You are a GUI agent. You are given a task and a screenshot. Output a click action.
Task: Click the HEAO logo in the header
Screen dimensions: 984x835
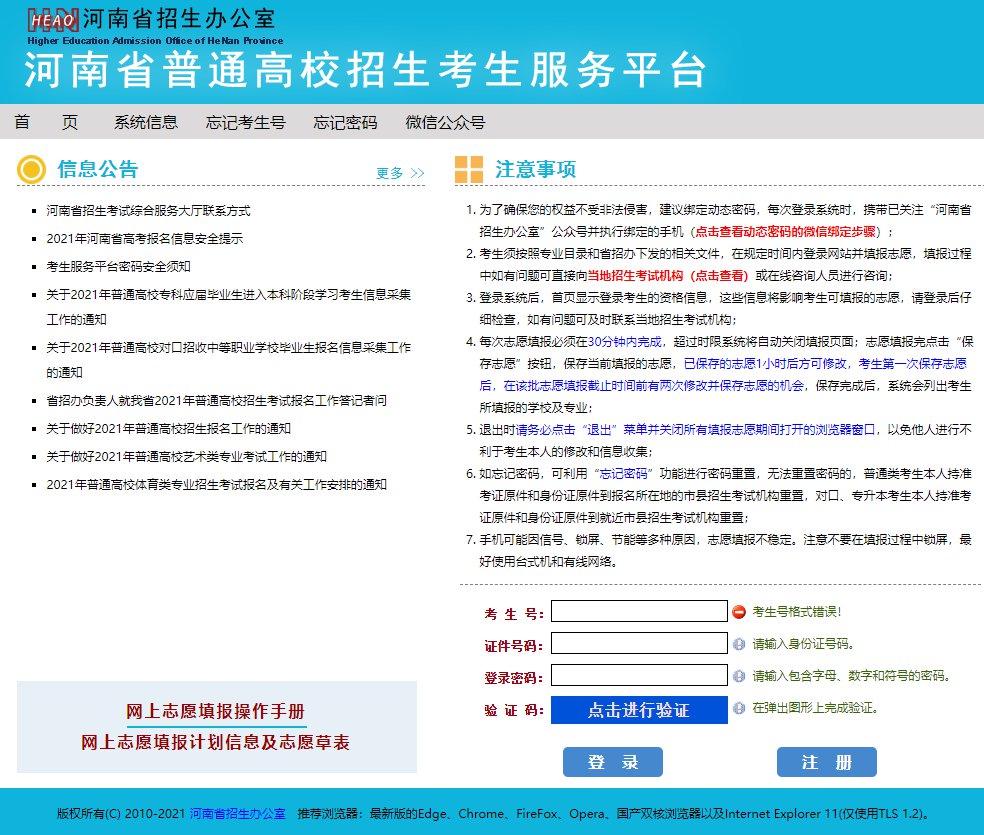52,19
